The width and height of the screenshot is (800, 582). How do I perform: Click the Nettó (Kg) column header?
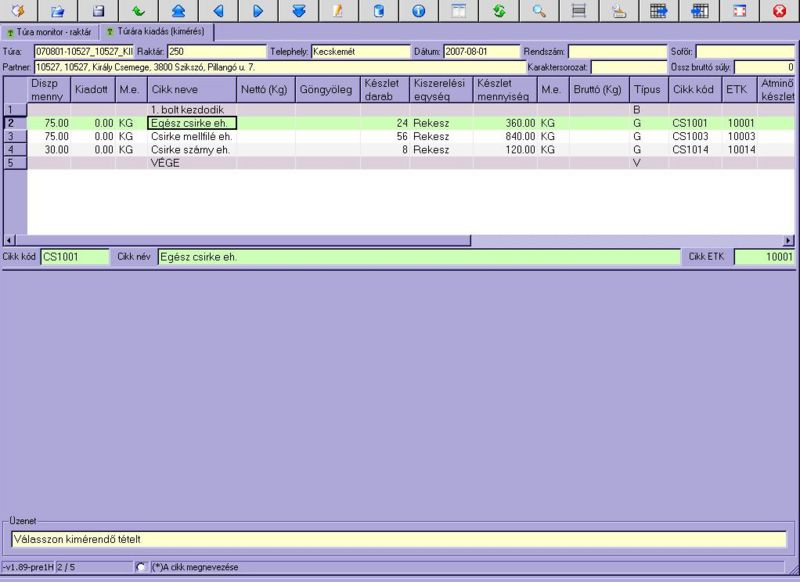[266, 90]
